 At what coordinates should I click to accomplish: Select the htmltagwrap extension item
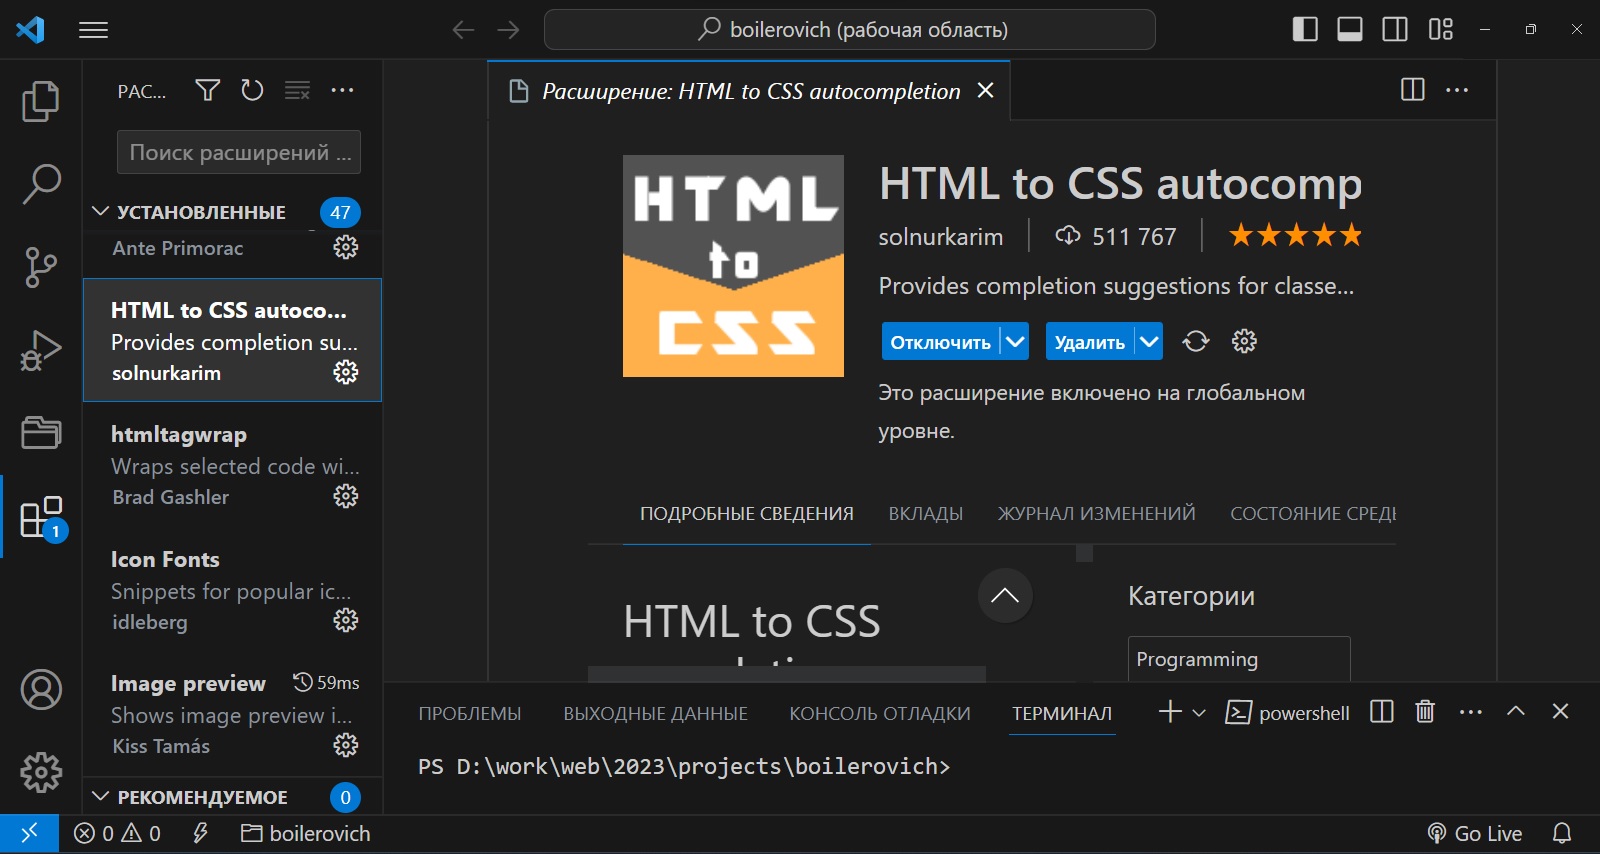232,465
